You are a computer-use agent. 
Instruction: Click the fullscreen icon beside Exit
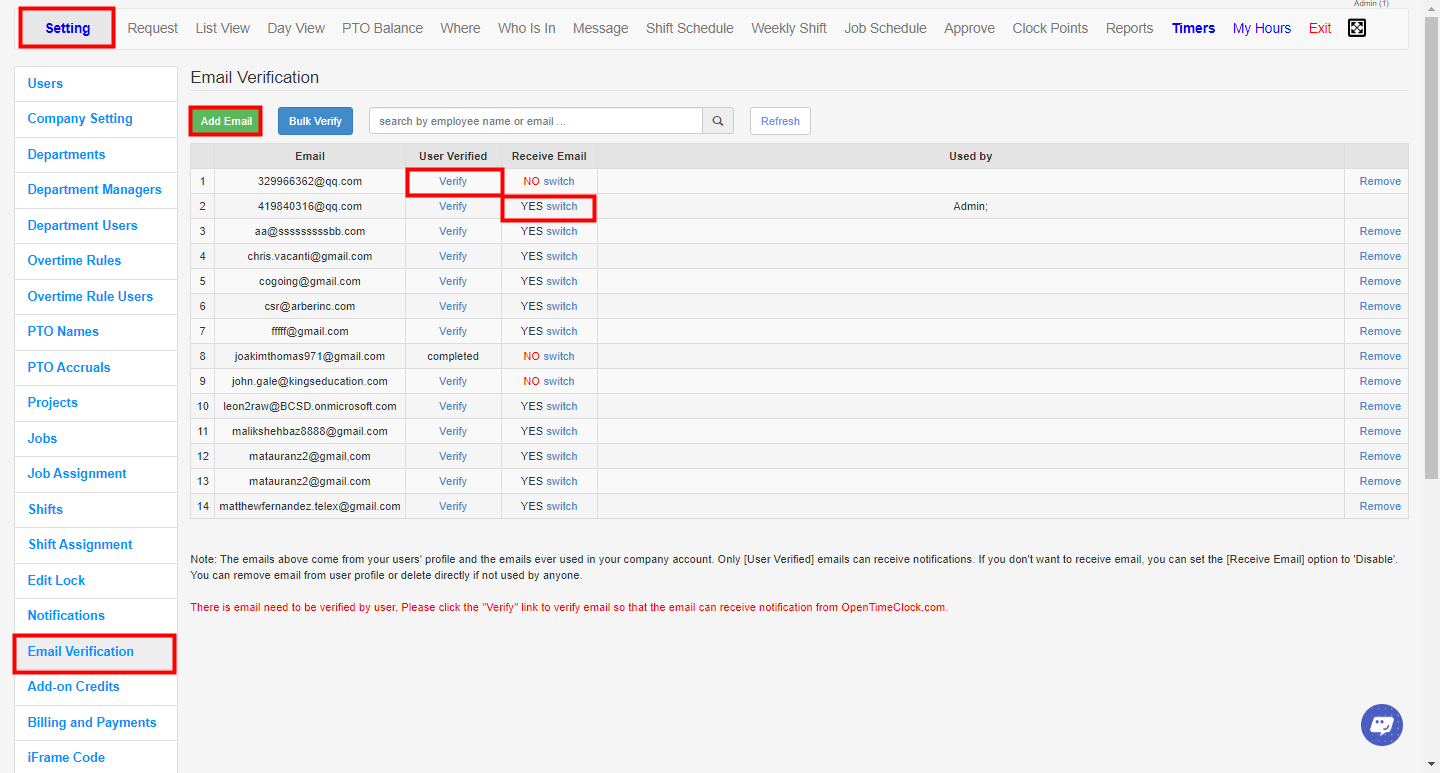(x=1356, y=27)
